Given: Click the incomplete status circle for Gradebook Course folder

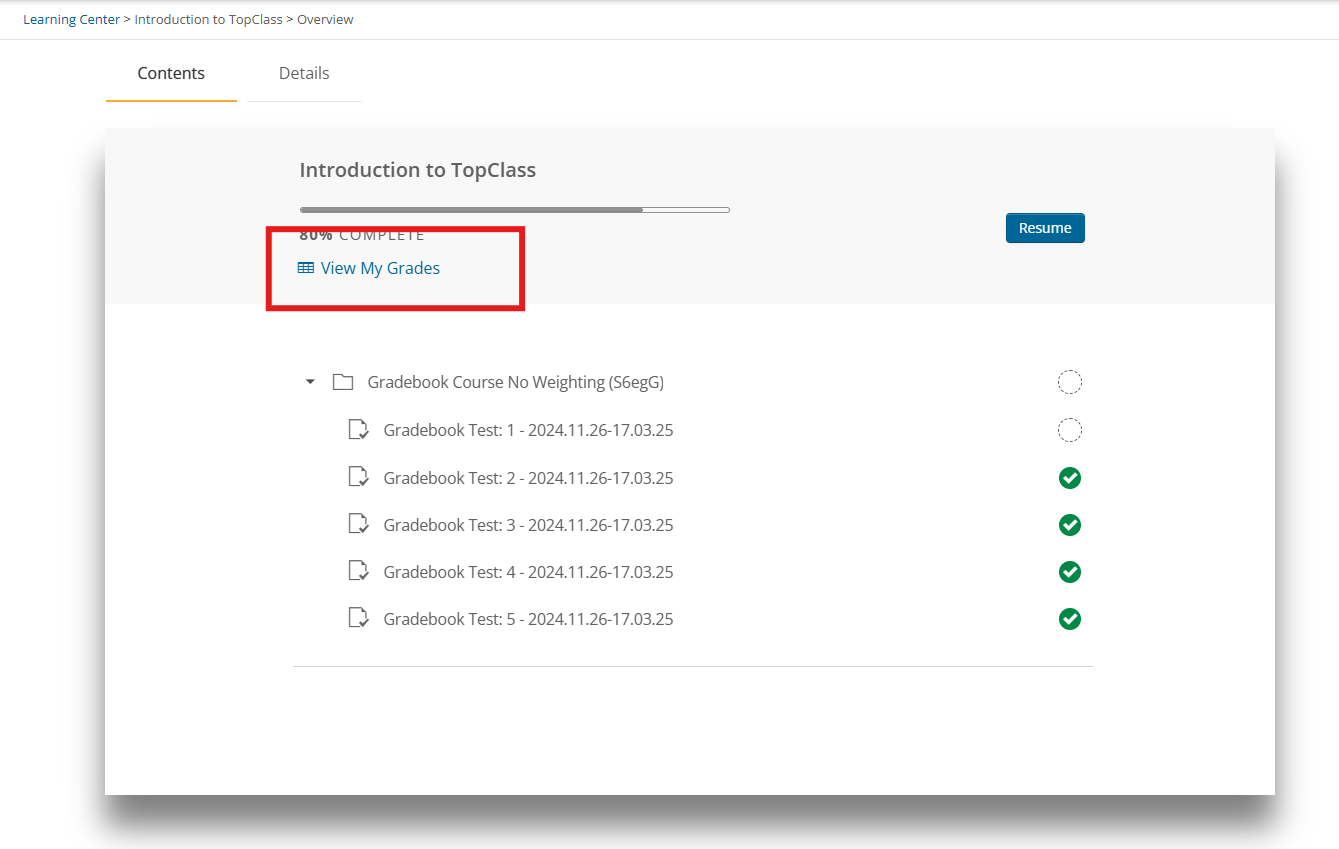Looking at the screenshot, I should point(1070,382).
